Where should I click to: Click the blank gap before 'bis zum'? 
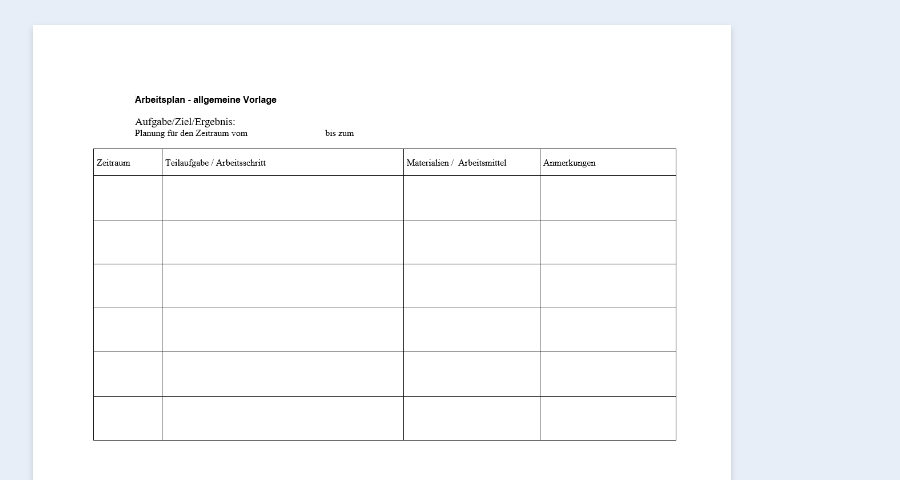[x=285, y=133]
